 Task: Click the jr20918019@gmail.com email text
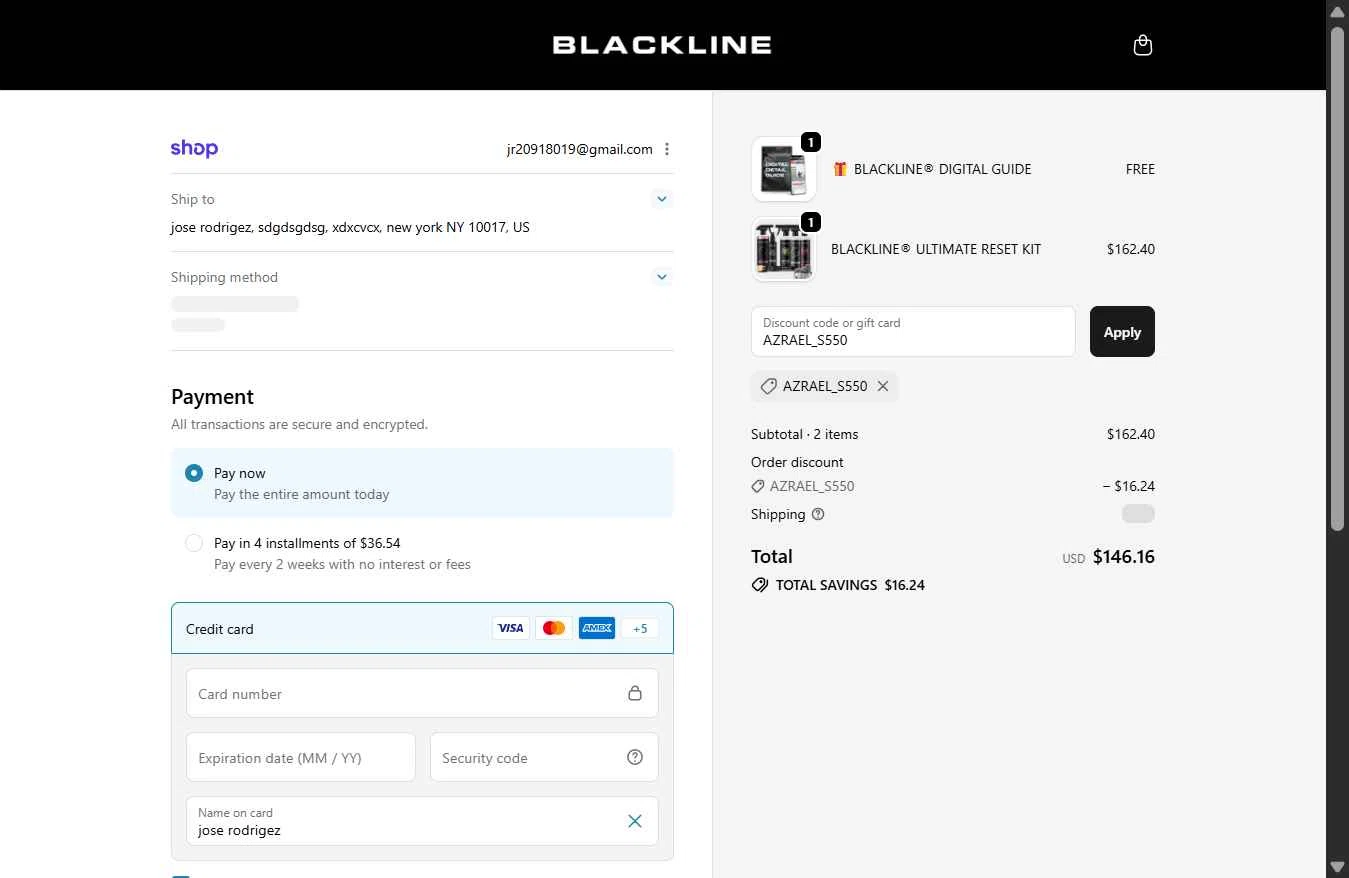[580, 149]
